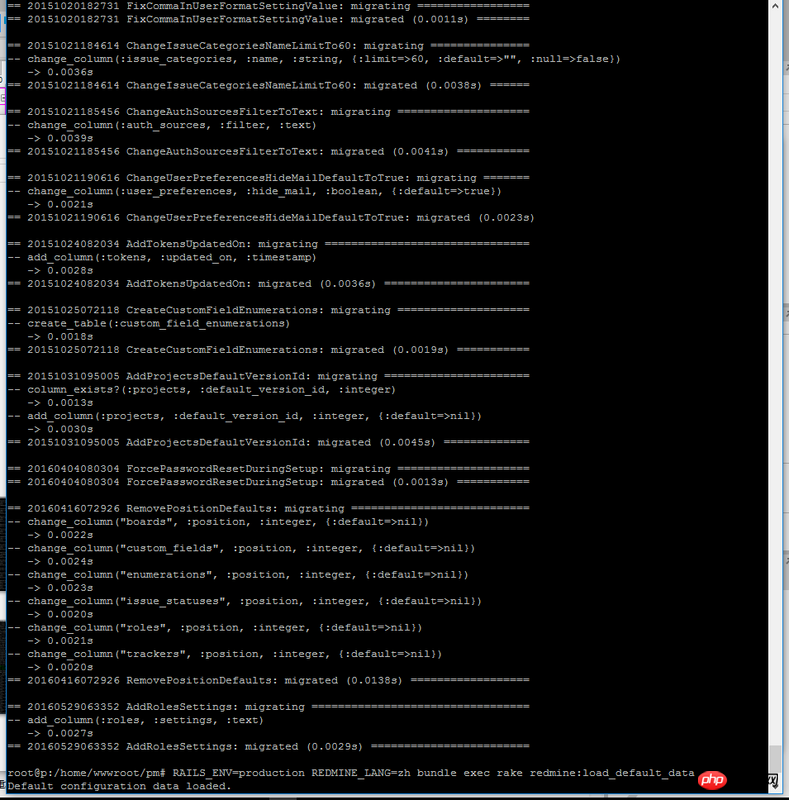Click the '-> 0.0018s' timing line
Screen dimensions: 789x800
point(60,337)
